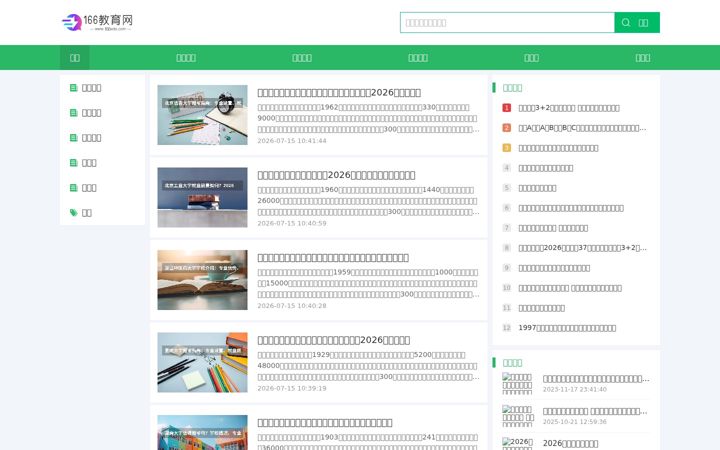Open the rank 5 hot list item

point(537,188)
